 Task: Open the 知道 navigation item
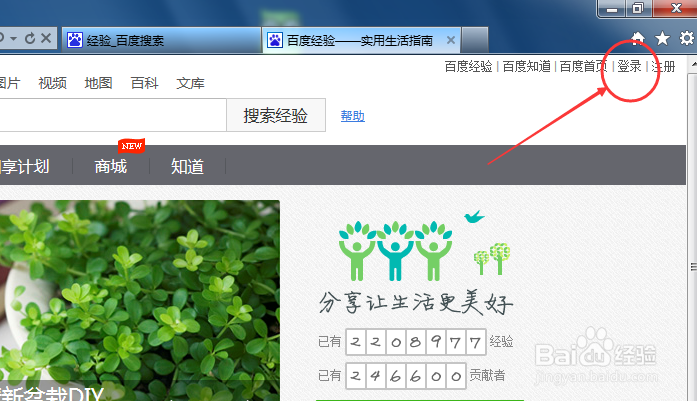pos(187,167)
